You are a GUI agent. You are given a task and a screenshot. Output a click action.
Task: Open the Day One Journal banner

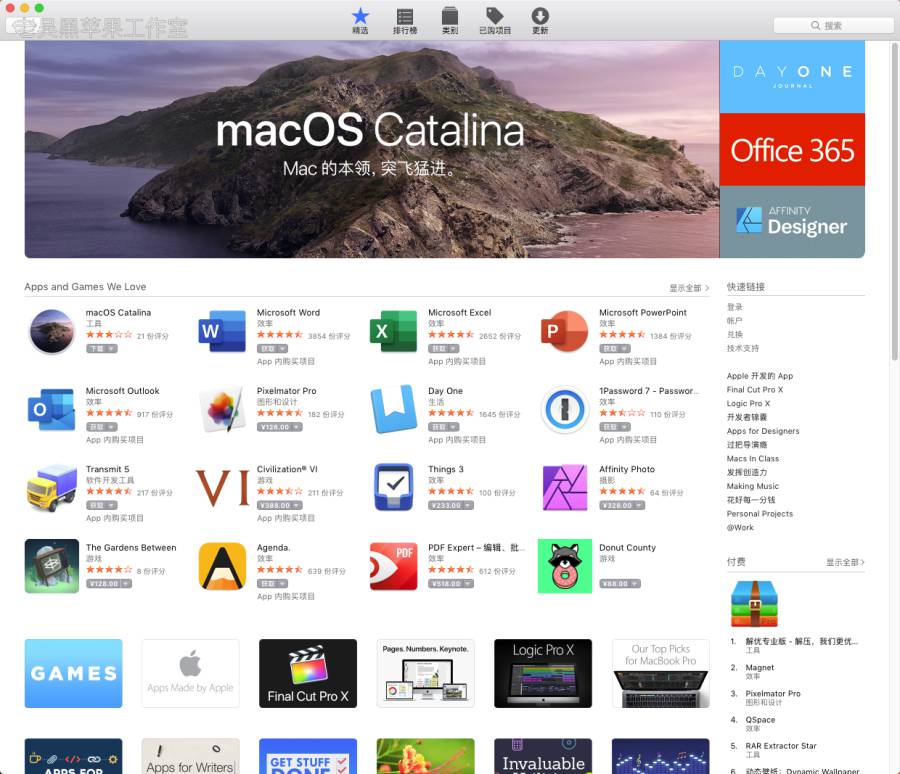[792, 76]
